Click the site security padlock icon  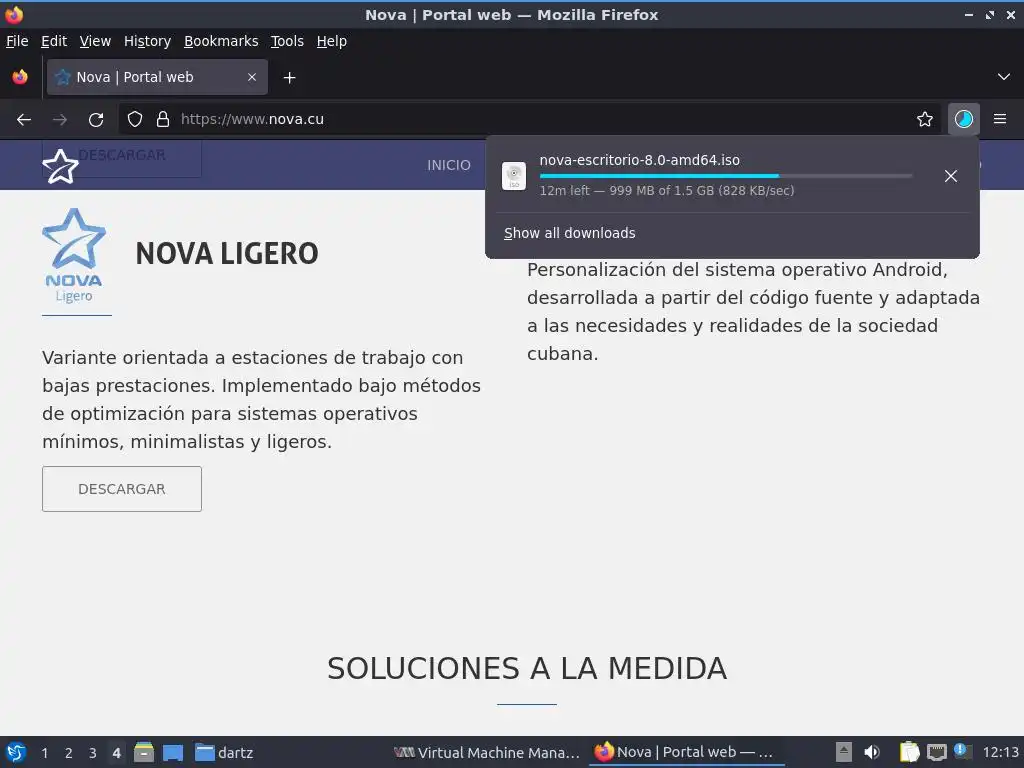[x=163, y=119]
